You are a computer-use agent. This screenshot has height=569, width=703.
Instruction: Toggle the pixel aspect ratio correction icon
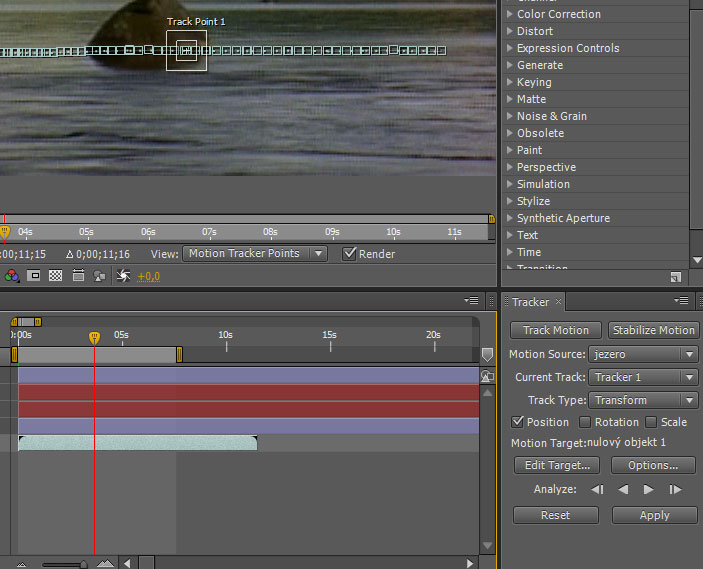[78, 275]
